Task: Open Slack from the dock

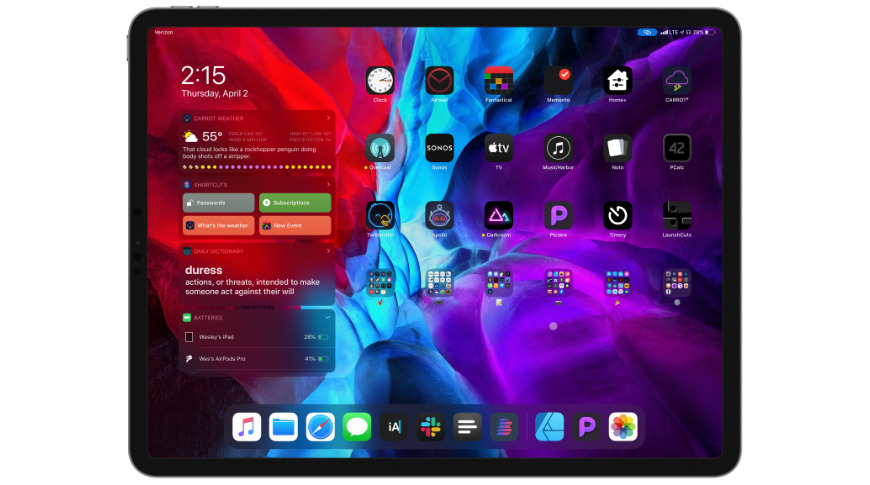Action: 431,427
